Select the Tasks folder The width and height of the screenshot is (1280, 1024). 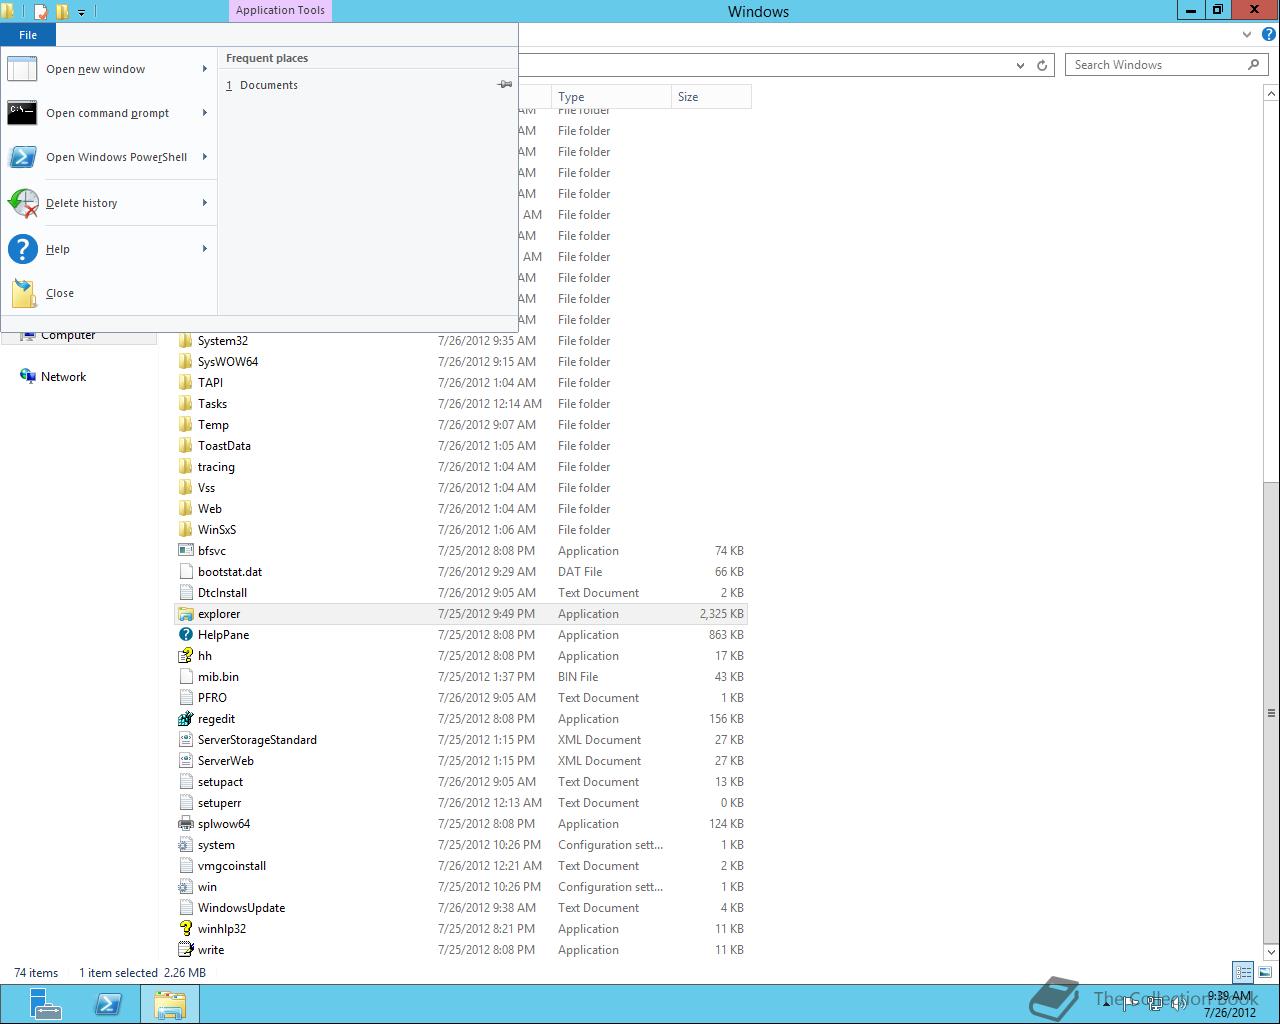coord(212,404)
